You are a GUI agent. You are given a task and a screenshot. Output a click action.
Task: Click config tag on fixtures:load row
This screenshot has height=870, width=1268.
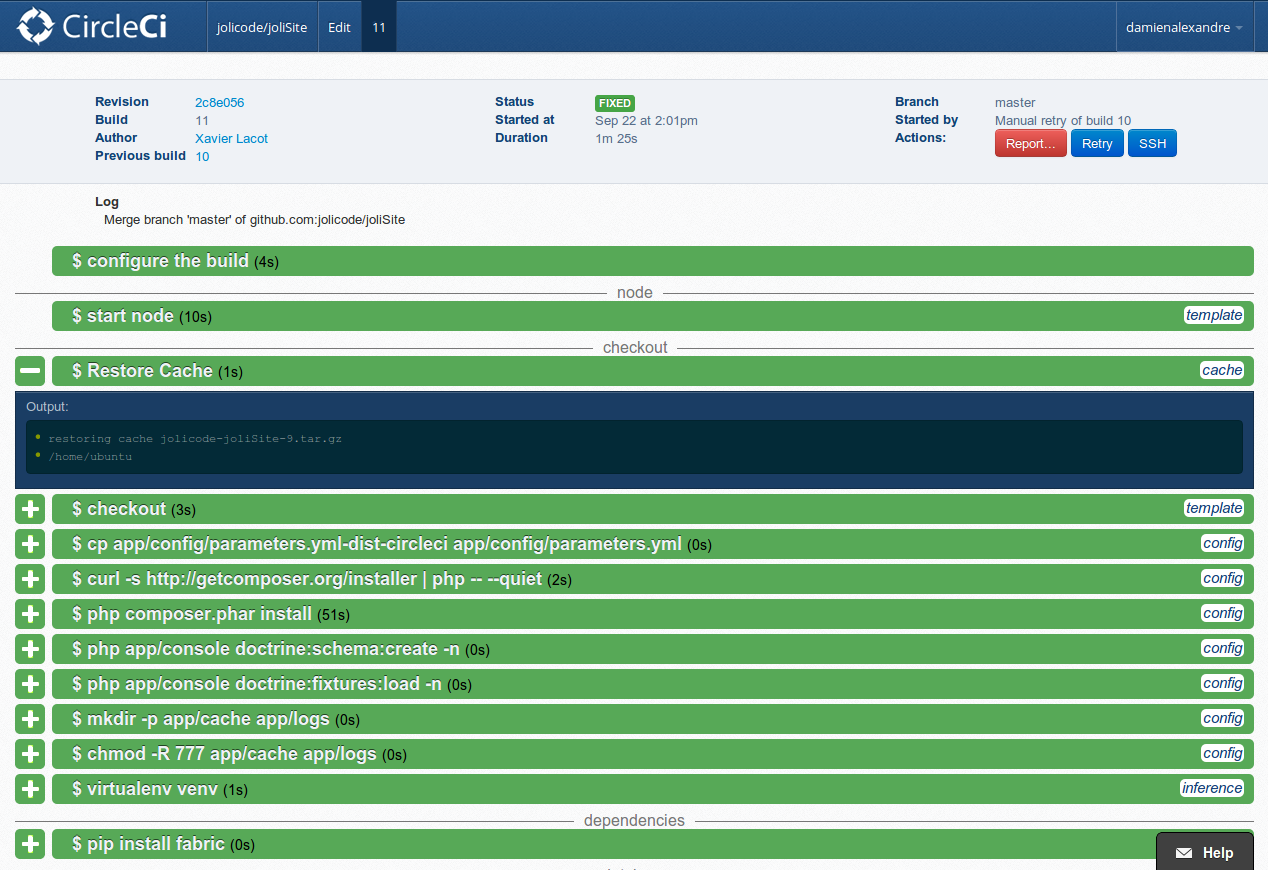pos(1222,683)
